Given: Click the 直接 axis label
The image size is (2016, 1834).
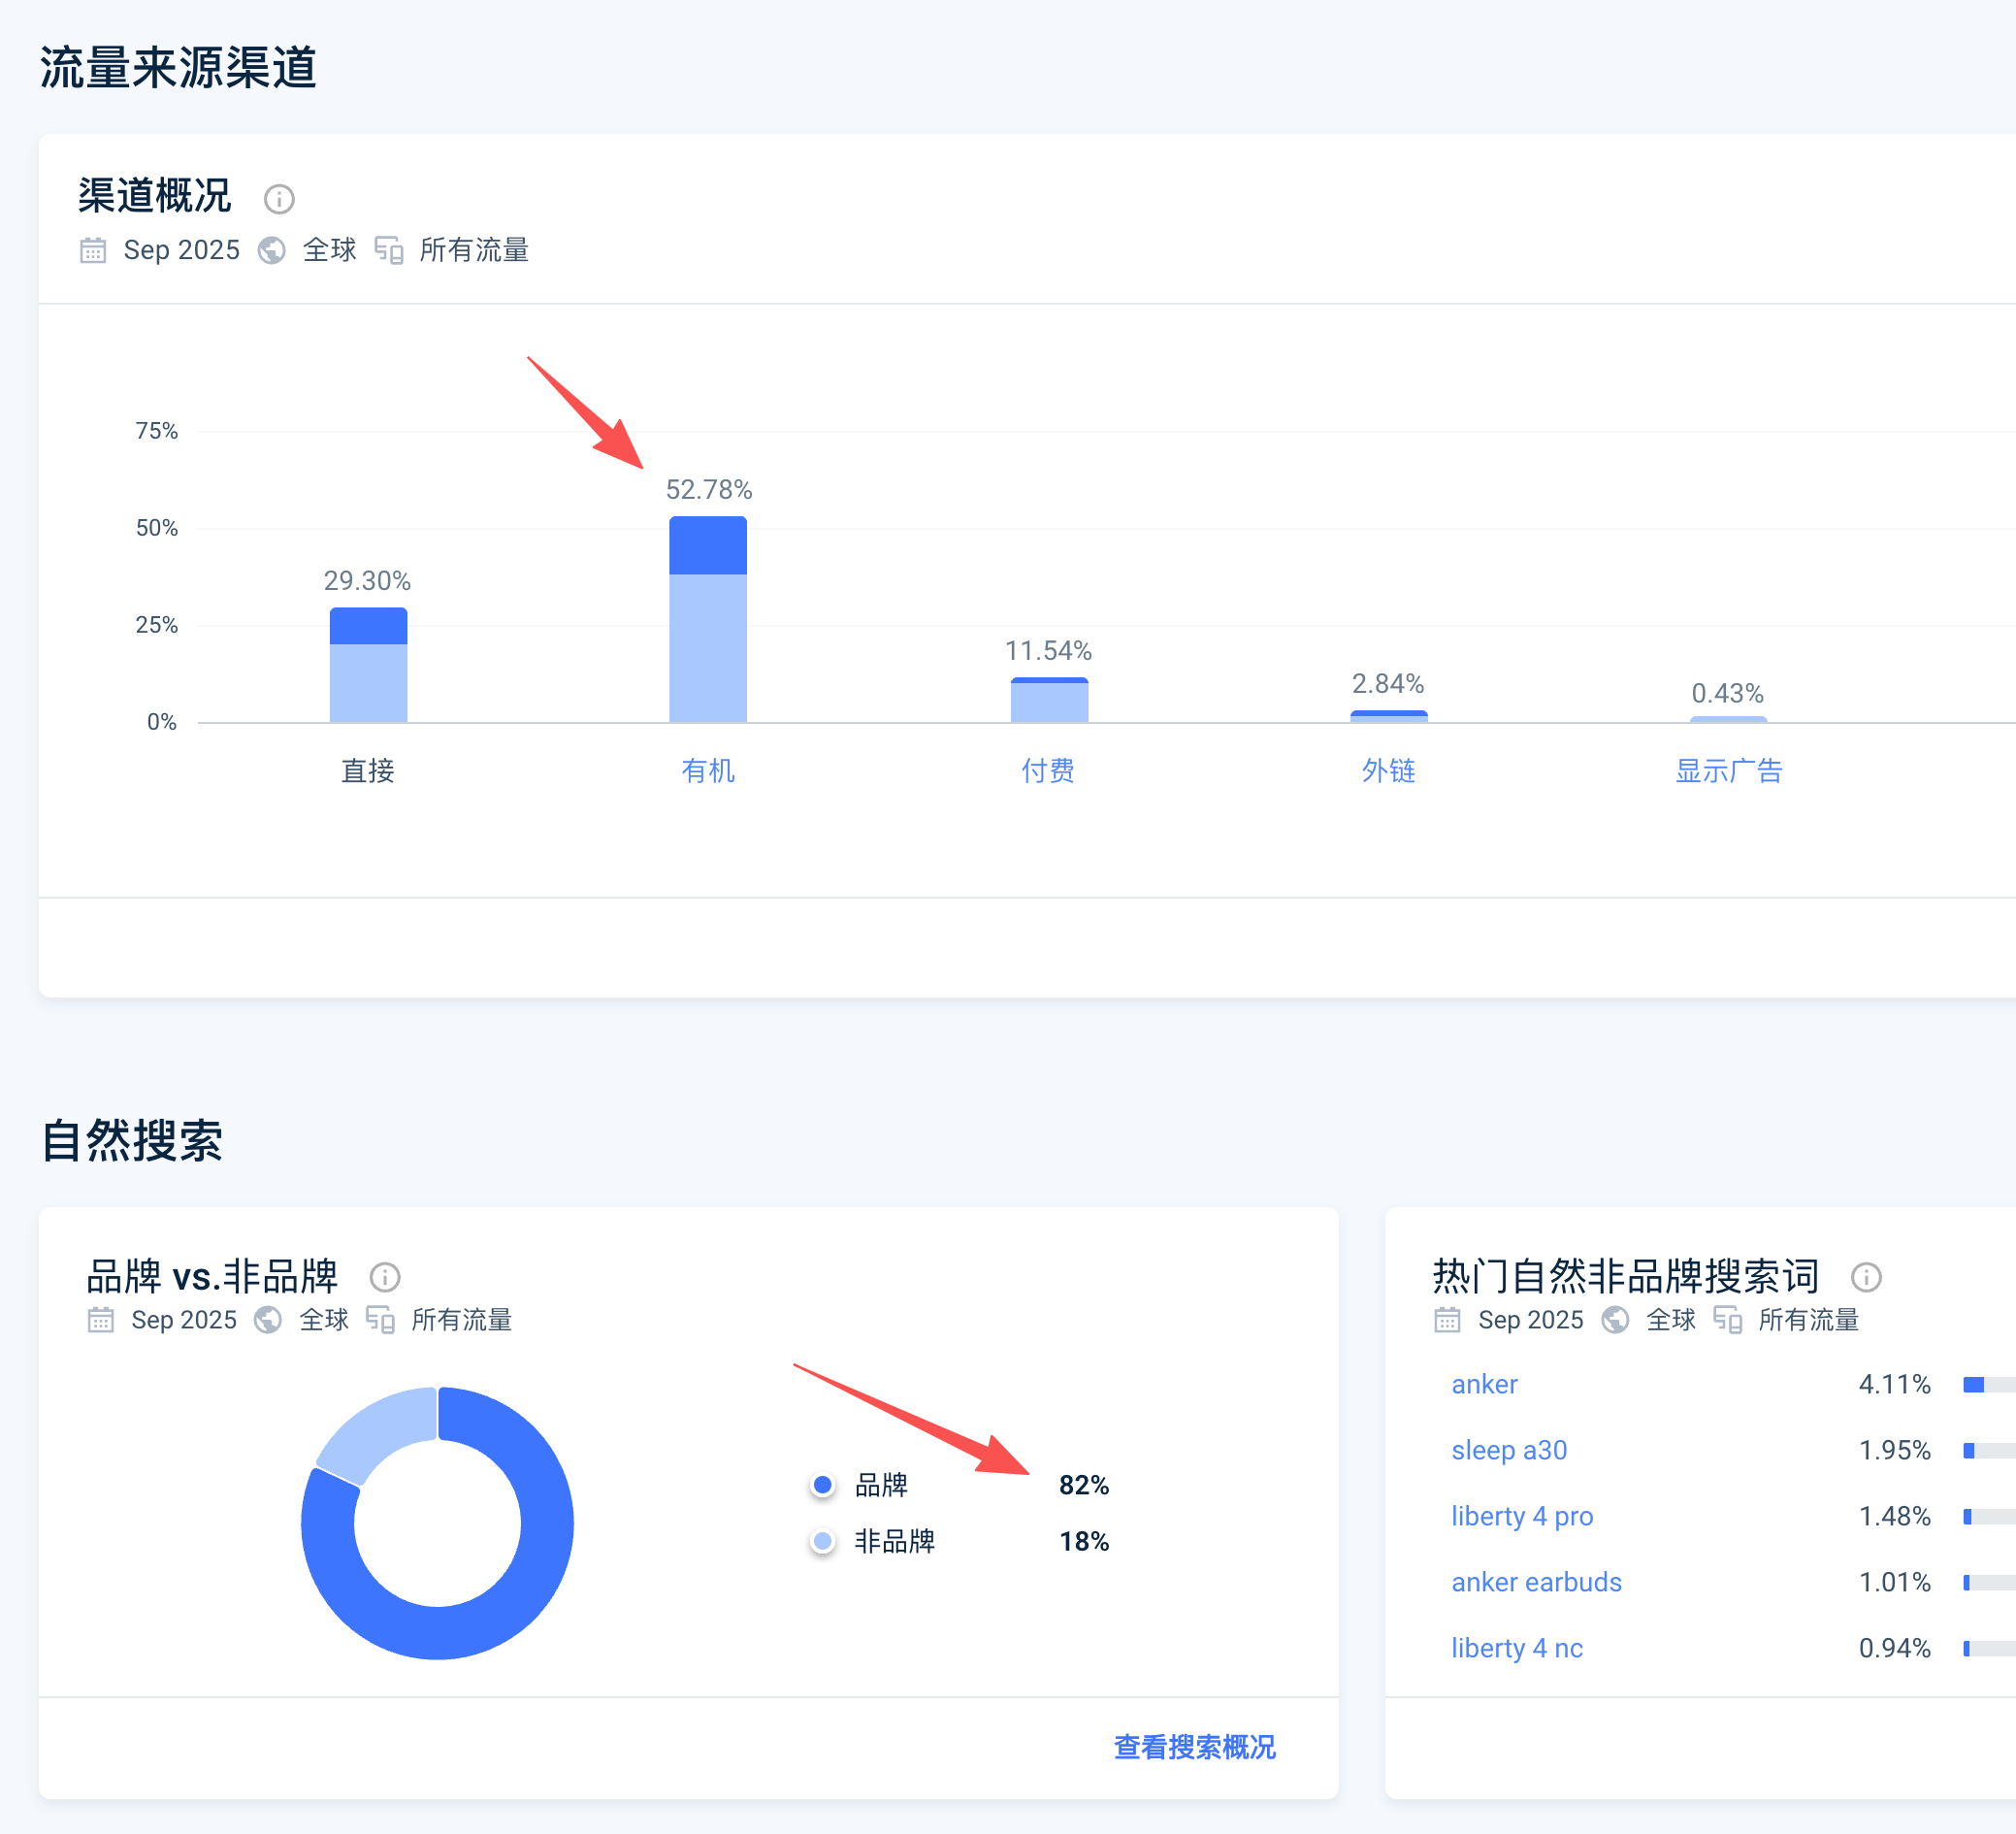Looking at the screenshot, I should 368,771.
